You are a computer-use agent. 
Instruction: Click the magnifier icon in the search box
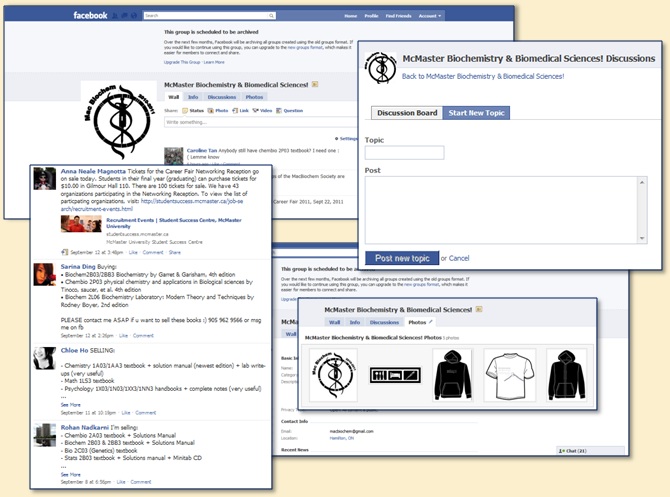point(271,16)
